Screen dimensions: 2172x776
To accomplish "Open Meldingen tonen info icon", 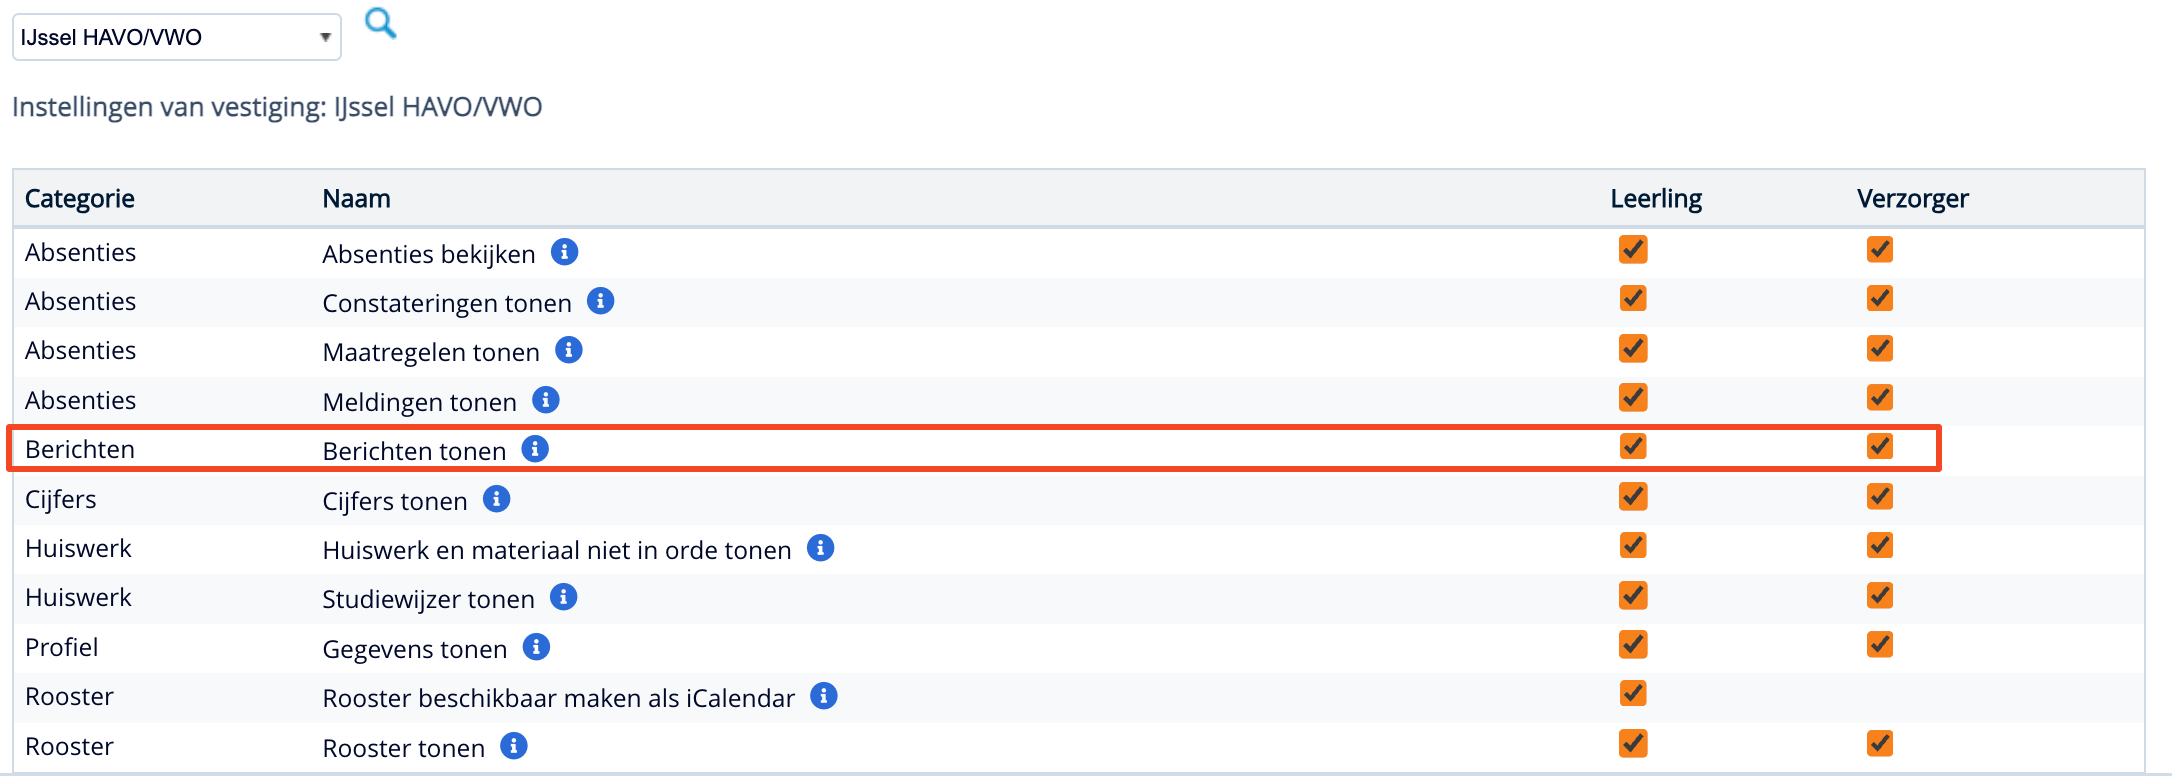I will (546, 400).
